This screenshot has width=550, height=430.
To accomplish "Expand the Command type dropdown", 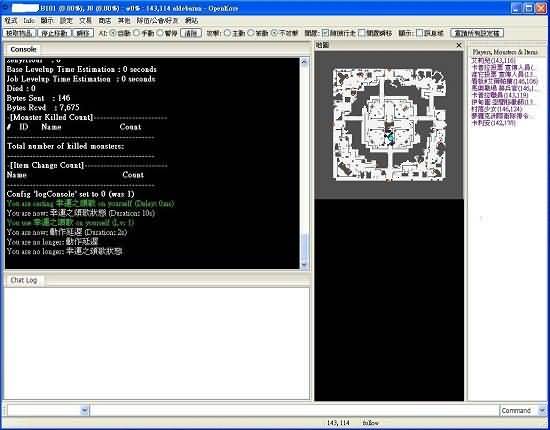I will [x=542, y=410].
